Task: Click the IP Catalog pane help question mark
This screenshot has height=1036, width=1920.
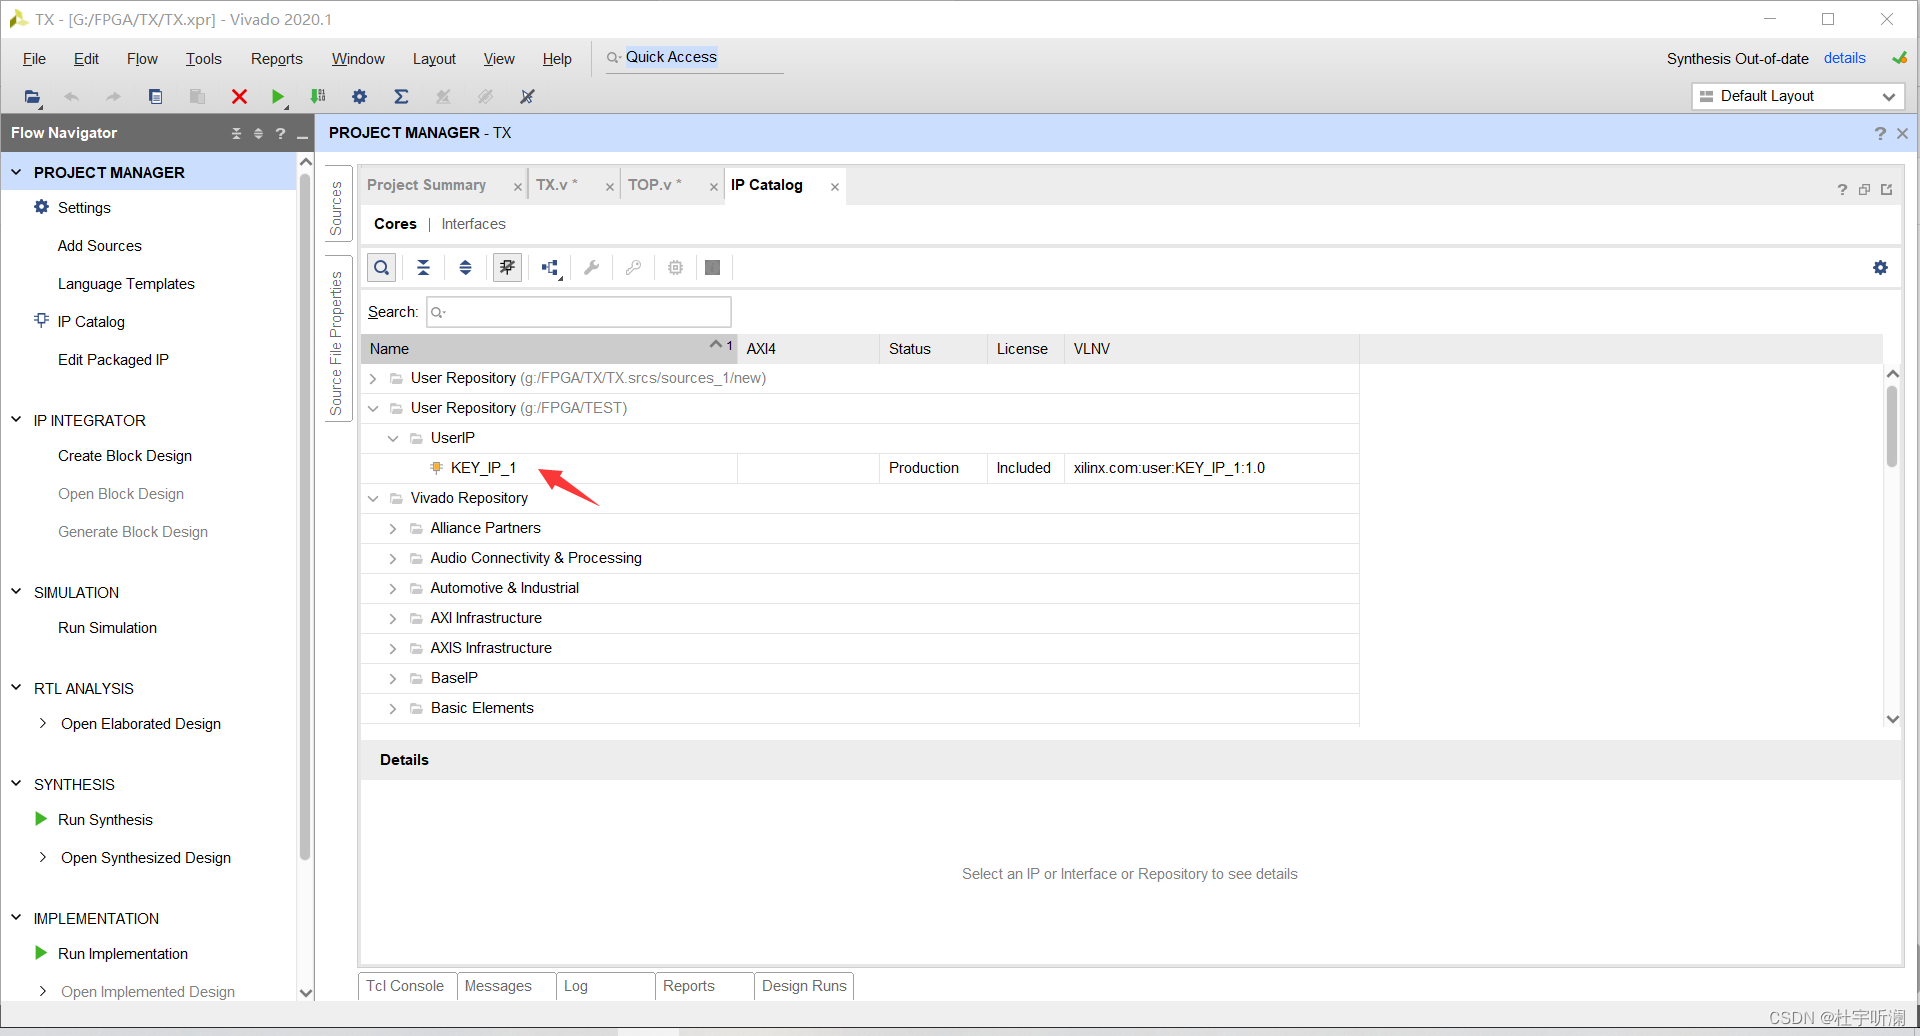Action: tap(1842, 190)
